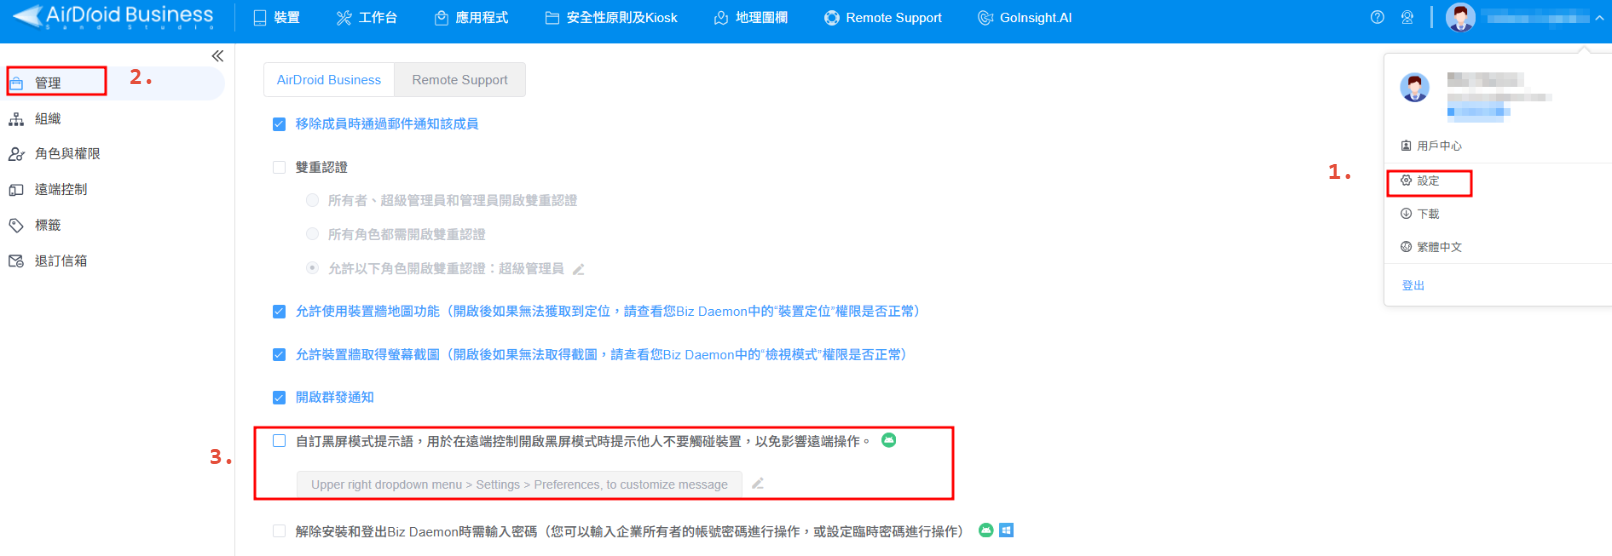Image resolution: width=1612 pixels, height=556 pixels.
Task: Click Windows icon on Biz Daemon password row
Action: pyautogui.click(x=1006, y=531)
